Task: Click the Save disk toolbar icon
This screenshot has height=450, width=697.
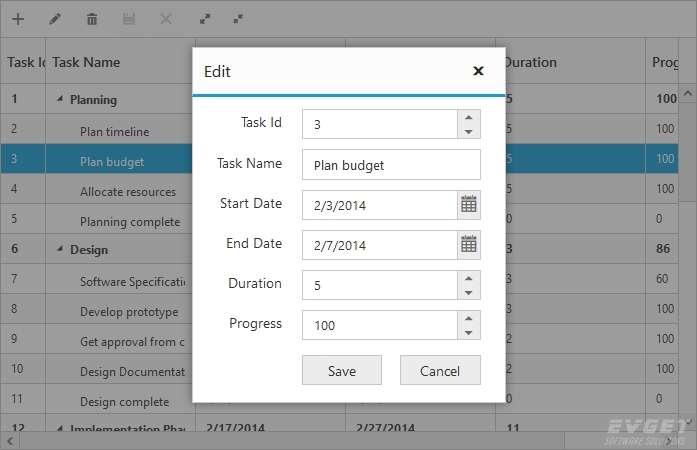Action: tap(129, 19)
